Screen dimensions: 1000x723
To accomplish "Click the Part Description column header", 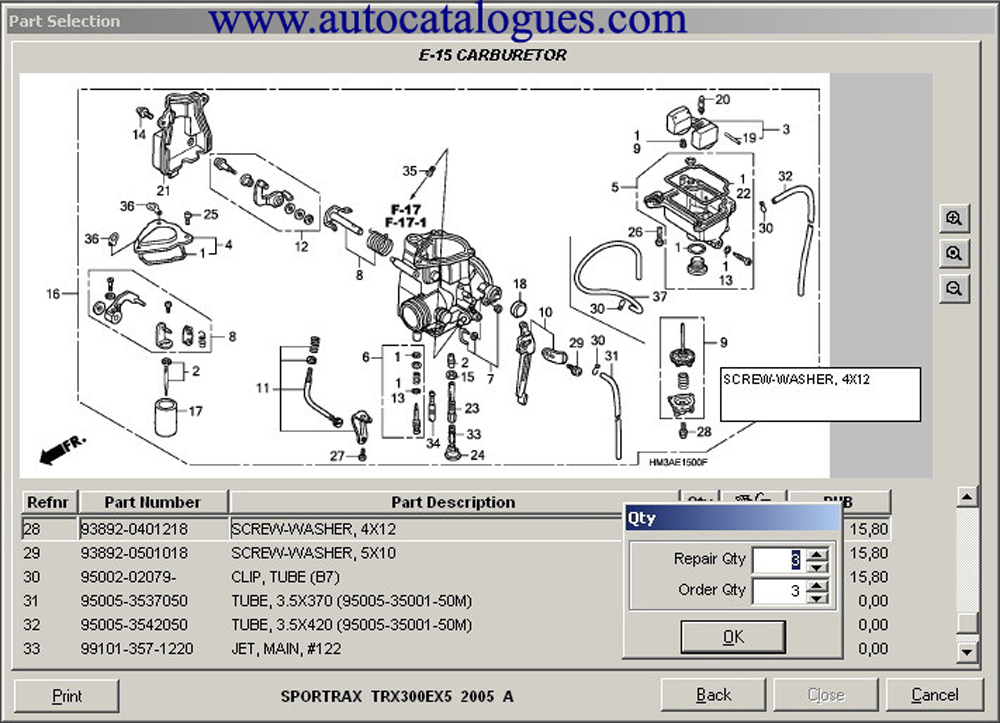I will pos(452,502).
